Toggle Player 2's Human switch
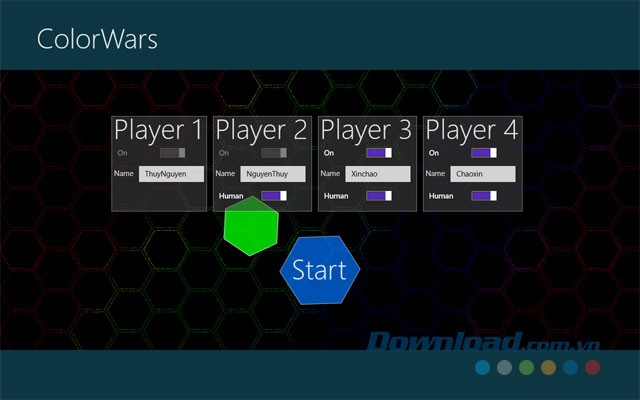The image size is (640, 400). tap(273, 196)
